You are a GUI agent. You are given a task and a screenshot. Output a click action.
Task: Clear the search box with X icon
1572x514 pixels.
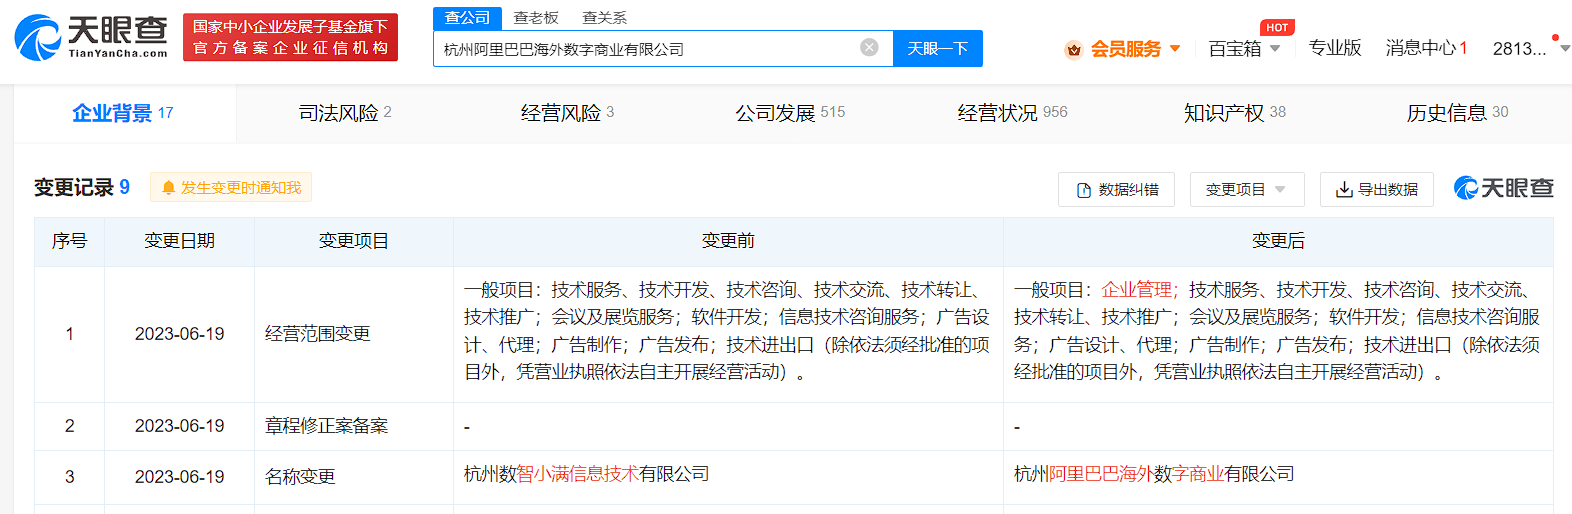coord(870,47)
